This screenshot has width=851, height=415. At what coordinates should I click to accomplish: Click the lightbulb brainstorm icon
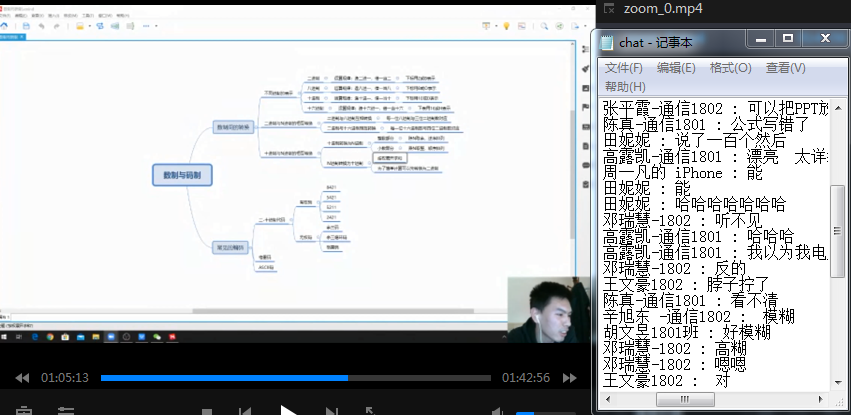506,25
